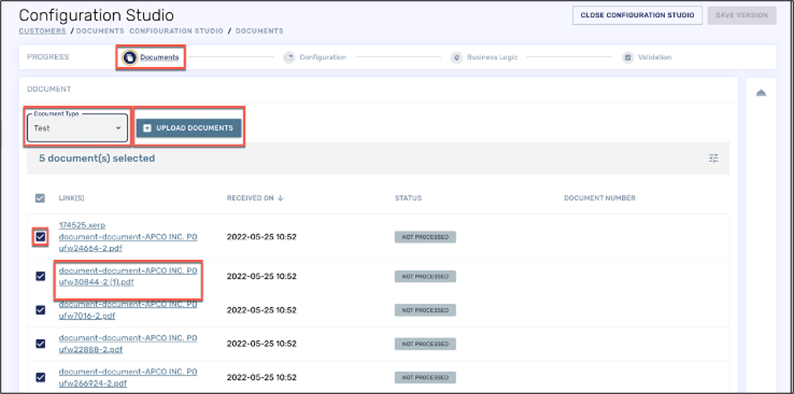The image size is (794, 394).
Task: Sort by Received On arrow
Action: click(280, 198)
